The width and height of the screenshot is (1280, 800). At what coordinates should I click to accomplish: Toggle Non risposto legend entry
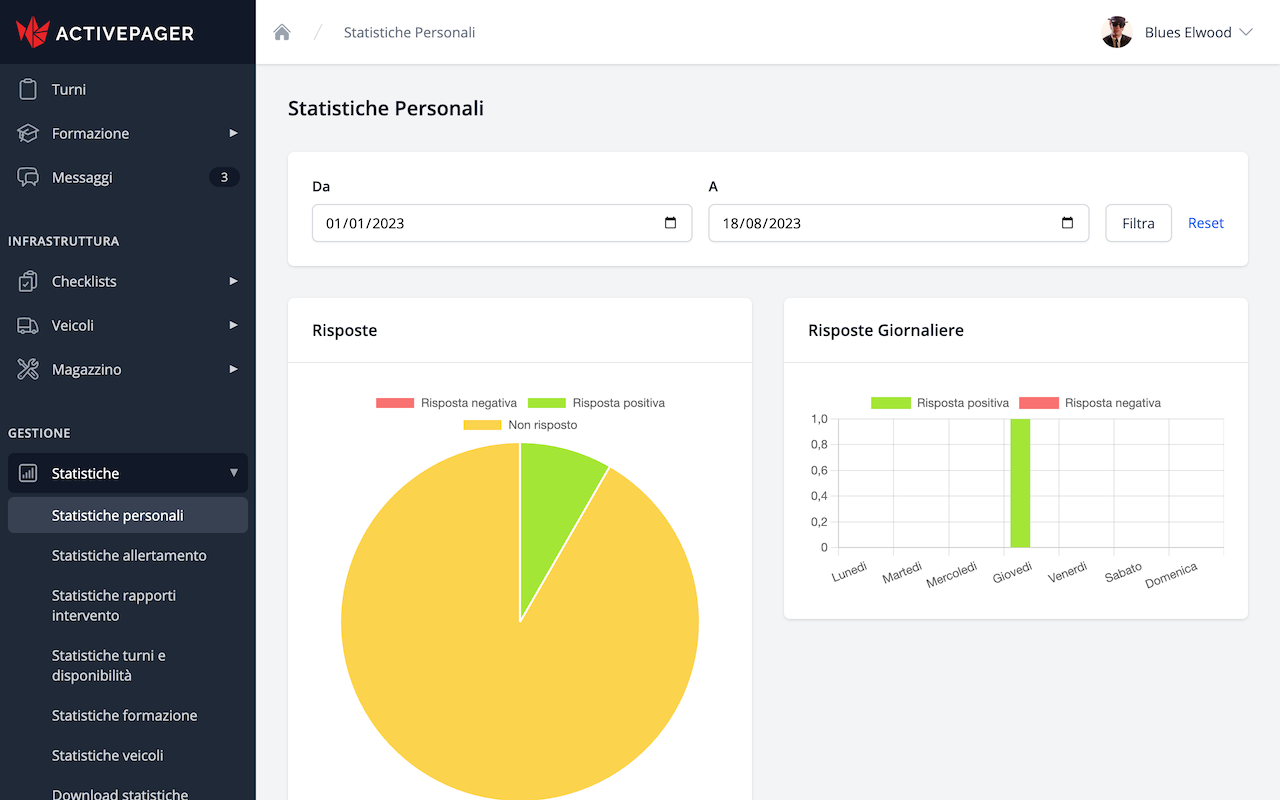point(520,425)
